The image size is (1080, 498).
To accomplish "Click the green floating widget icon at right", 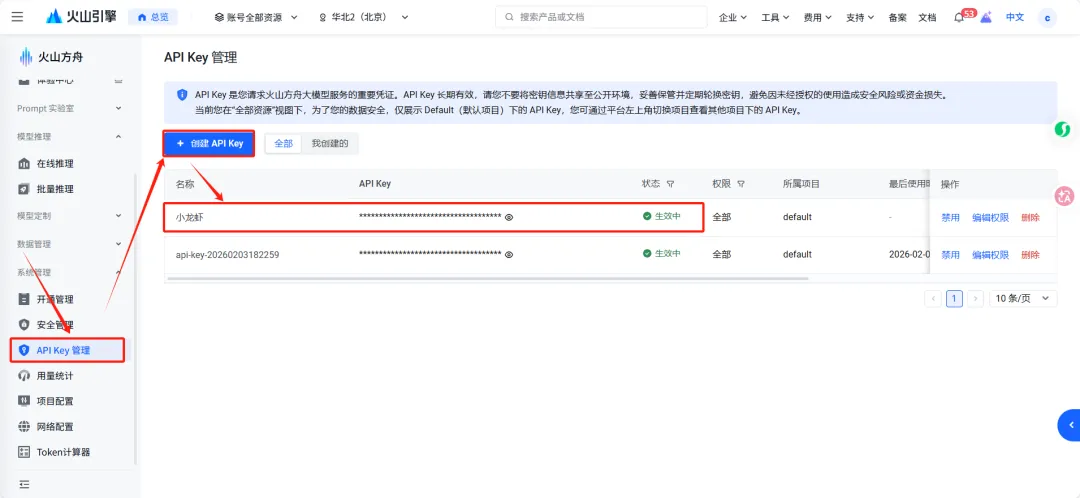I will (x=1063, y=129).
